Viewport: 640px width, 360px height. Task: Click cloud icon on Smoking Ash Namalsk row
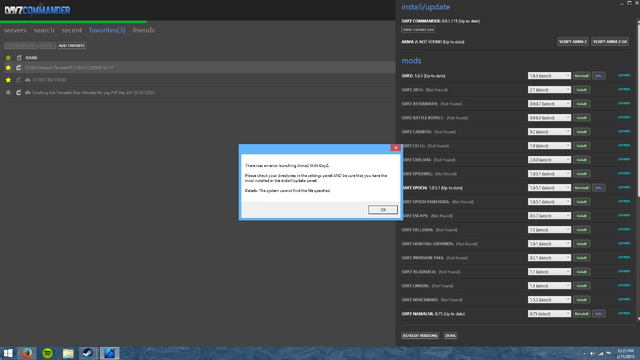27,93
